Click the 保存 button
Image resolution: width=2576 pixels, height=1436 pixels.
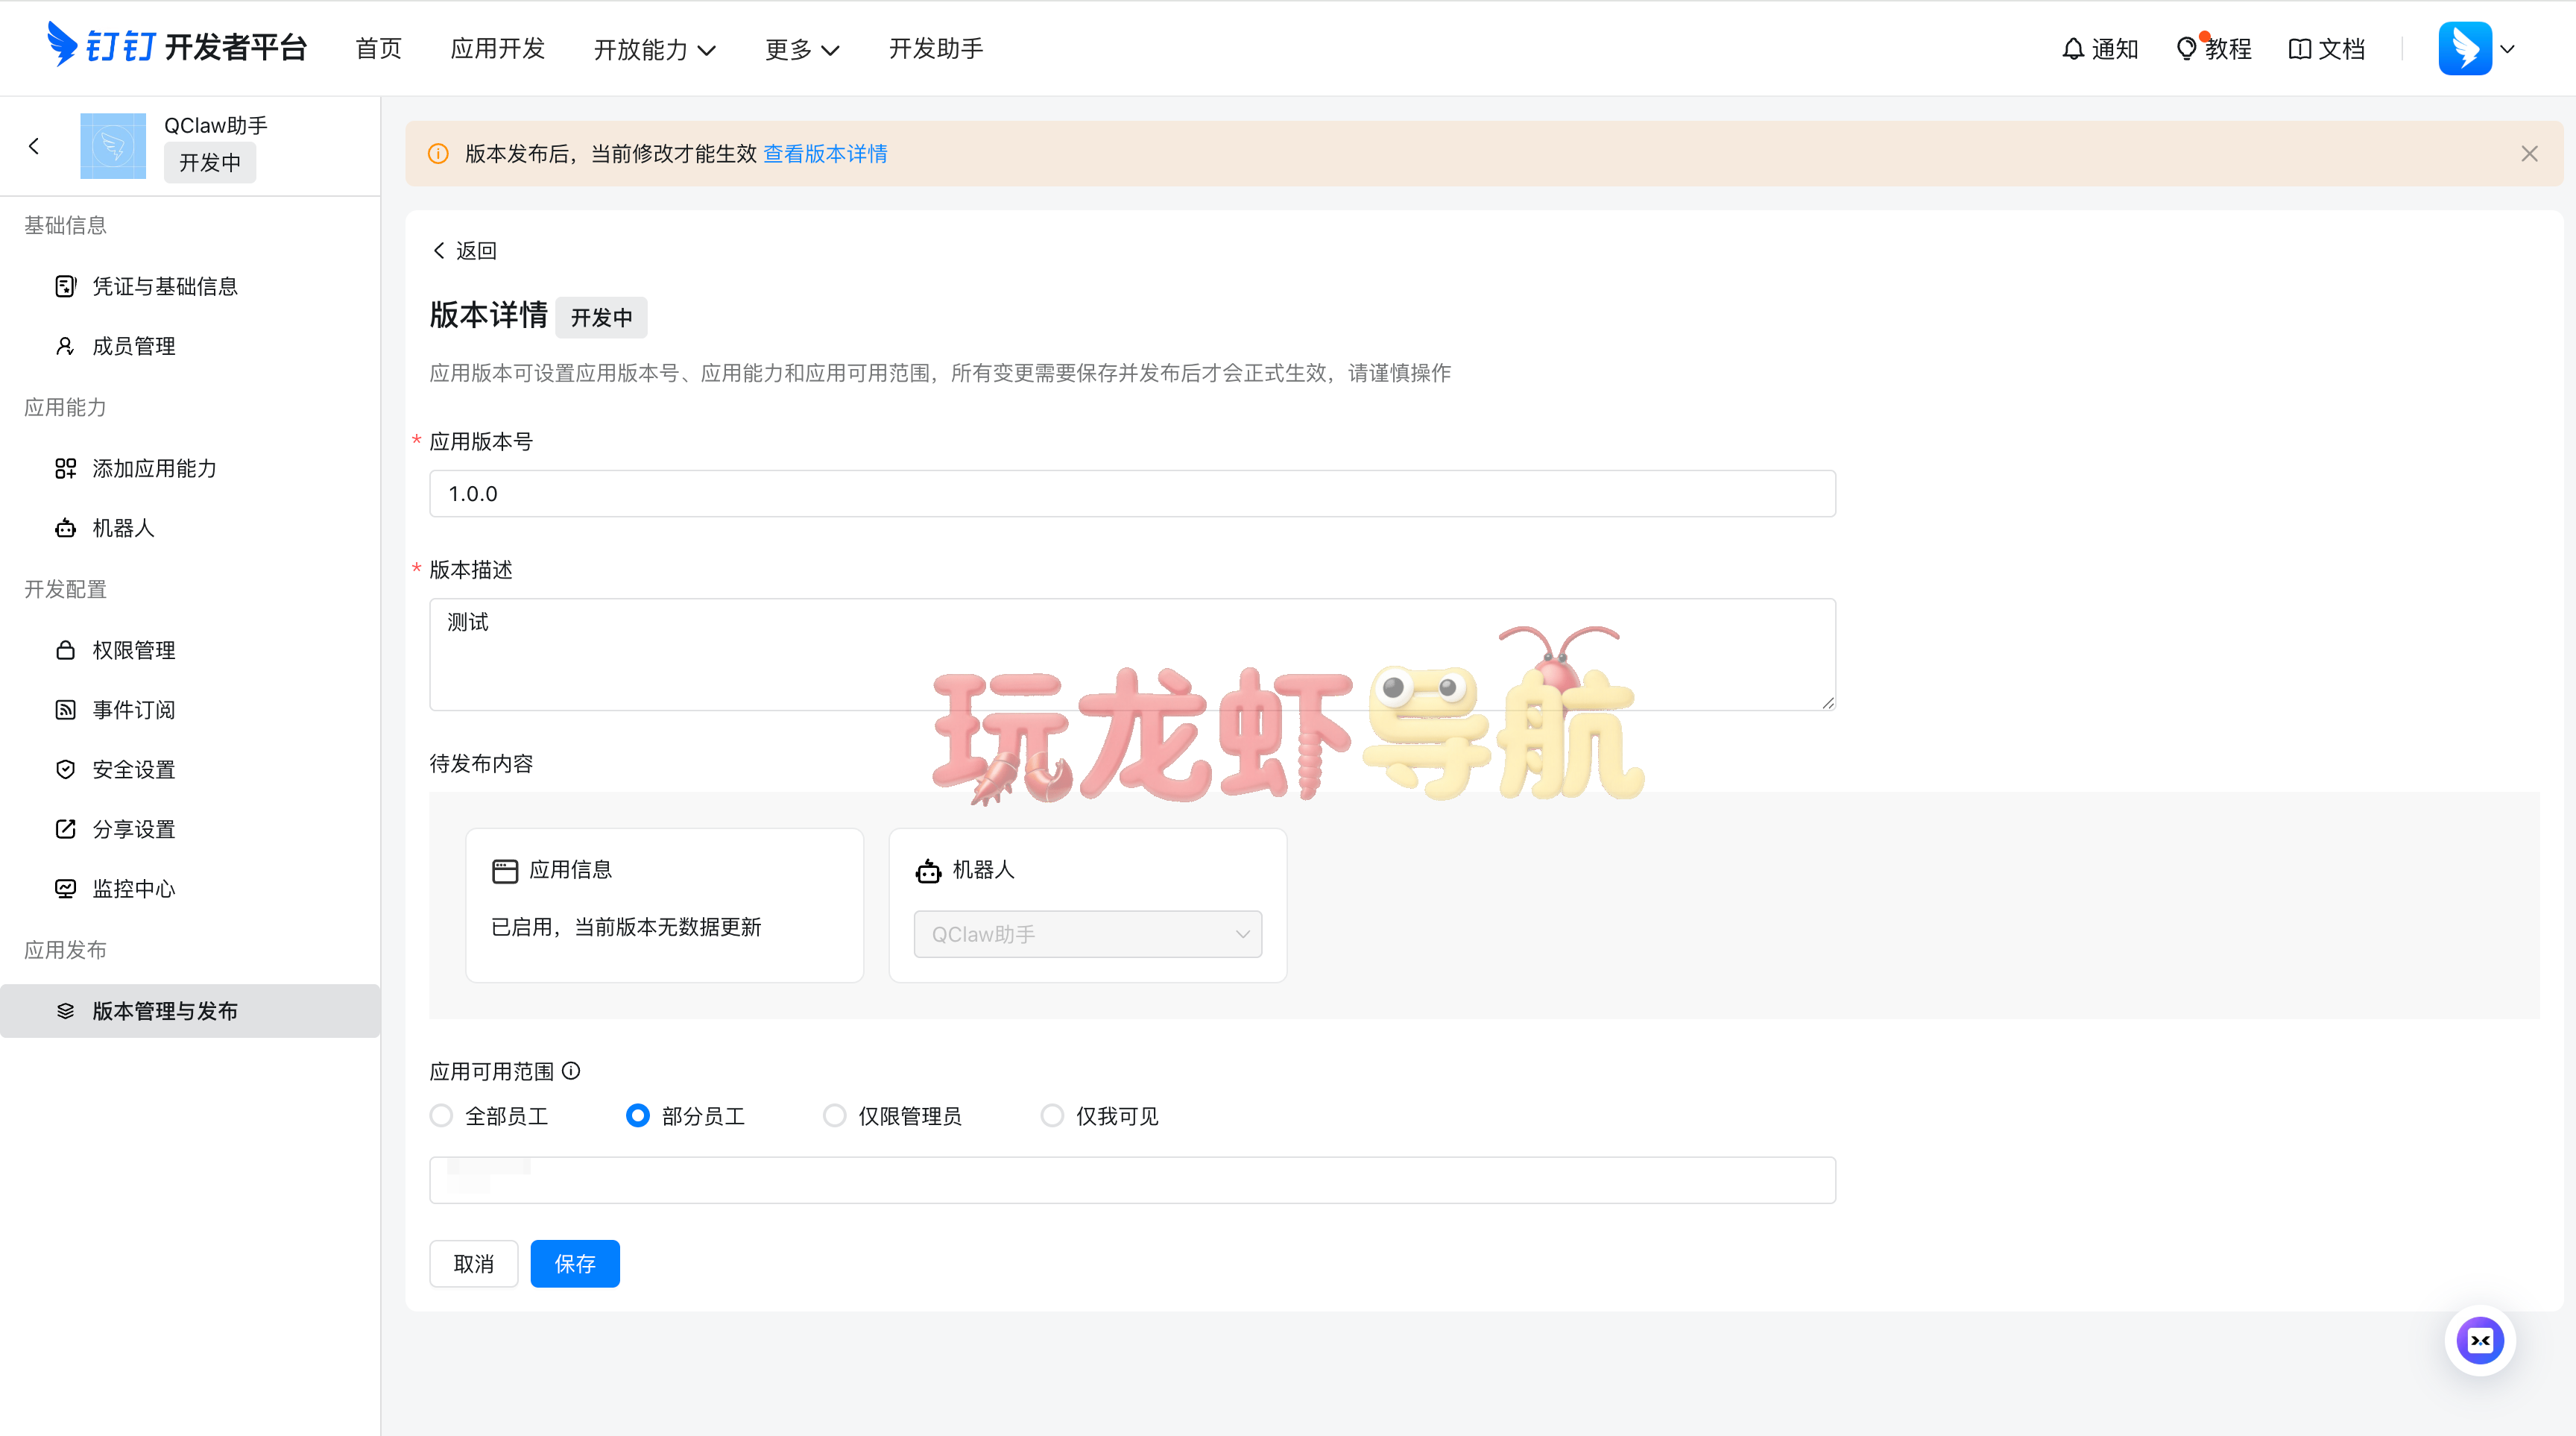[x=575, y=1264]
